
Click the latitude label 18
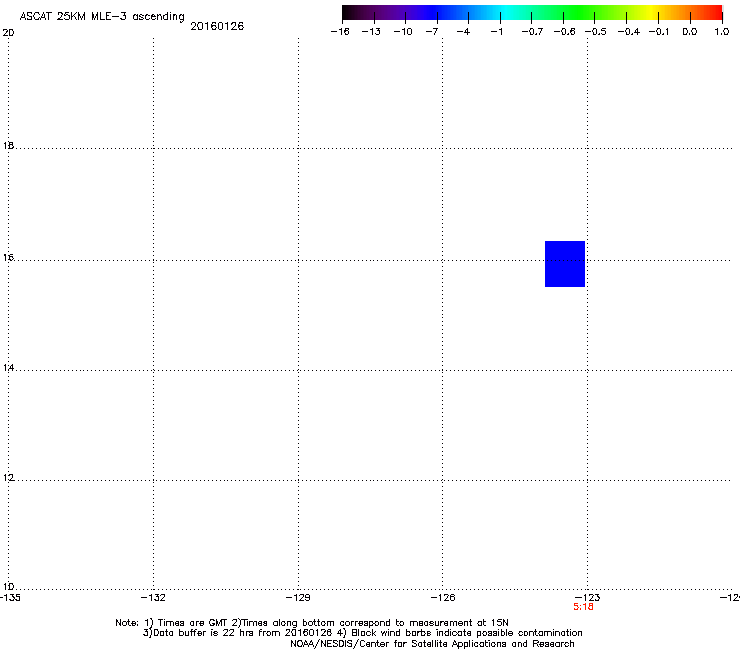[x=8, y=146]
